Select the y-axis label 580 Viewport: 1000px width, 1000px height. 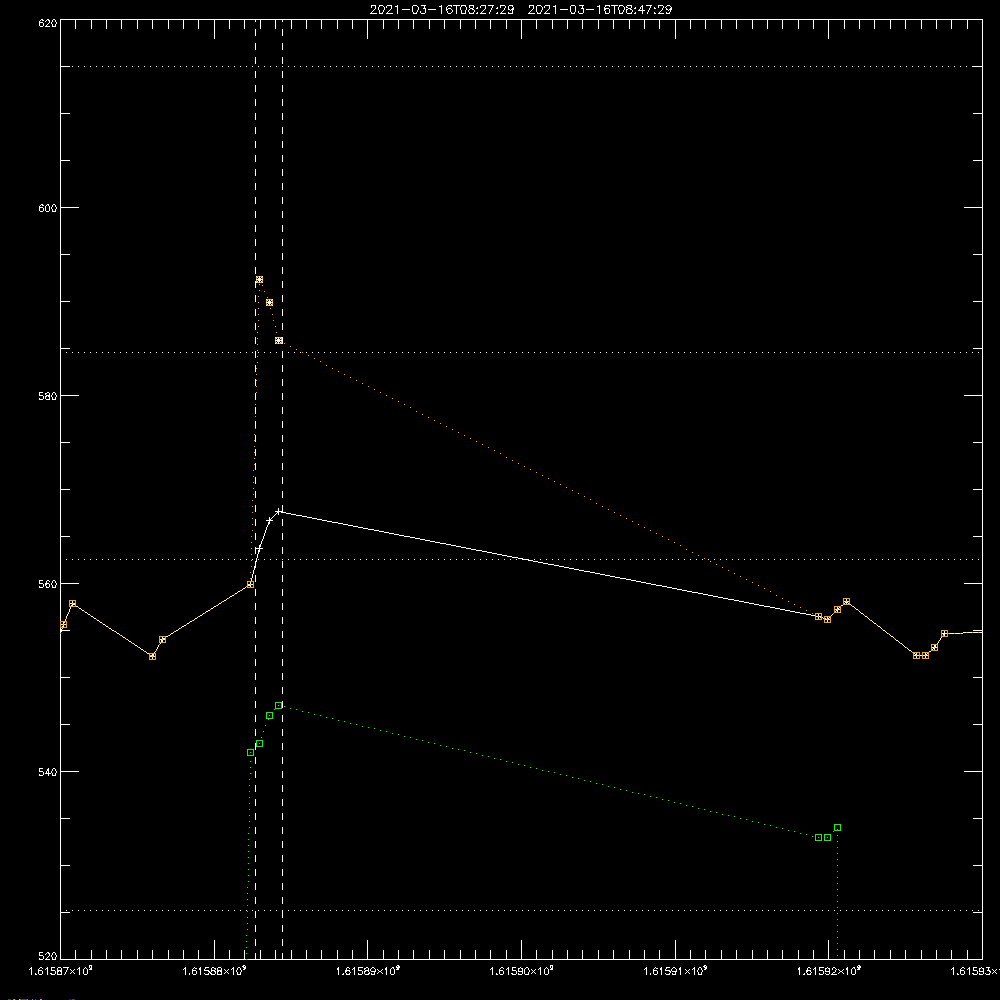pyautogui.click(x=48, y=395)
